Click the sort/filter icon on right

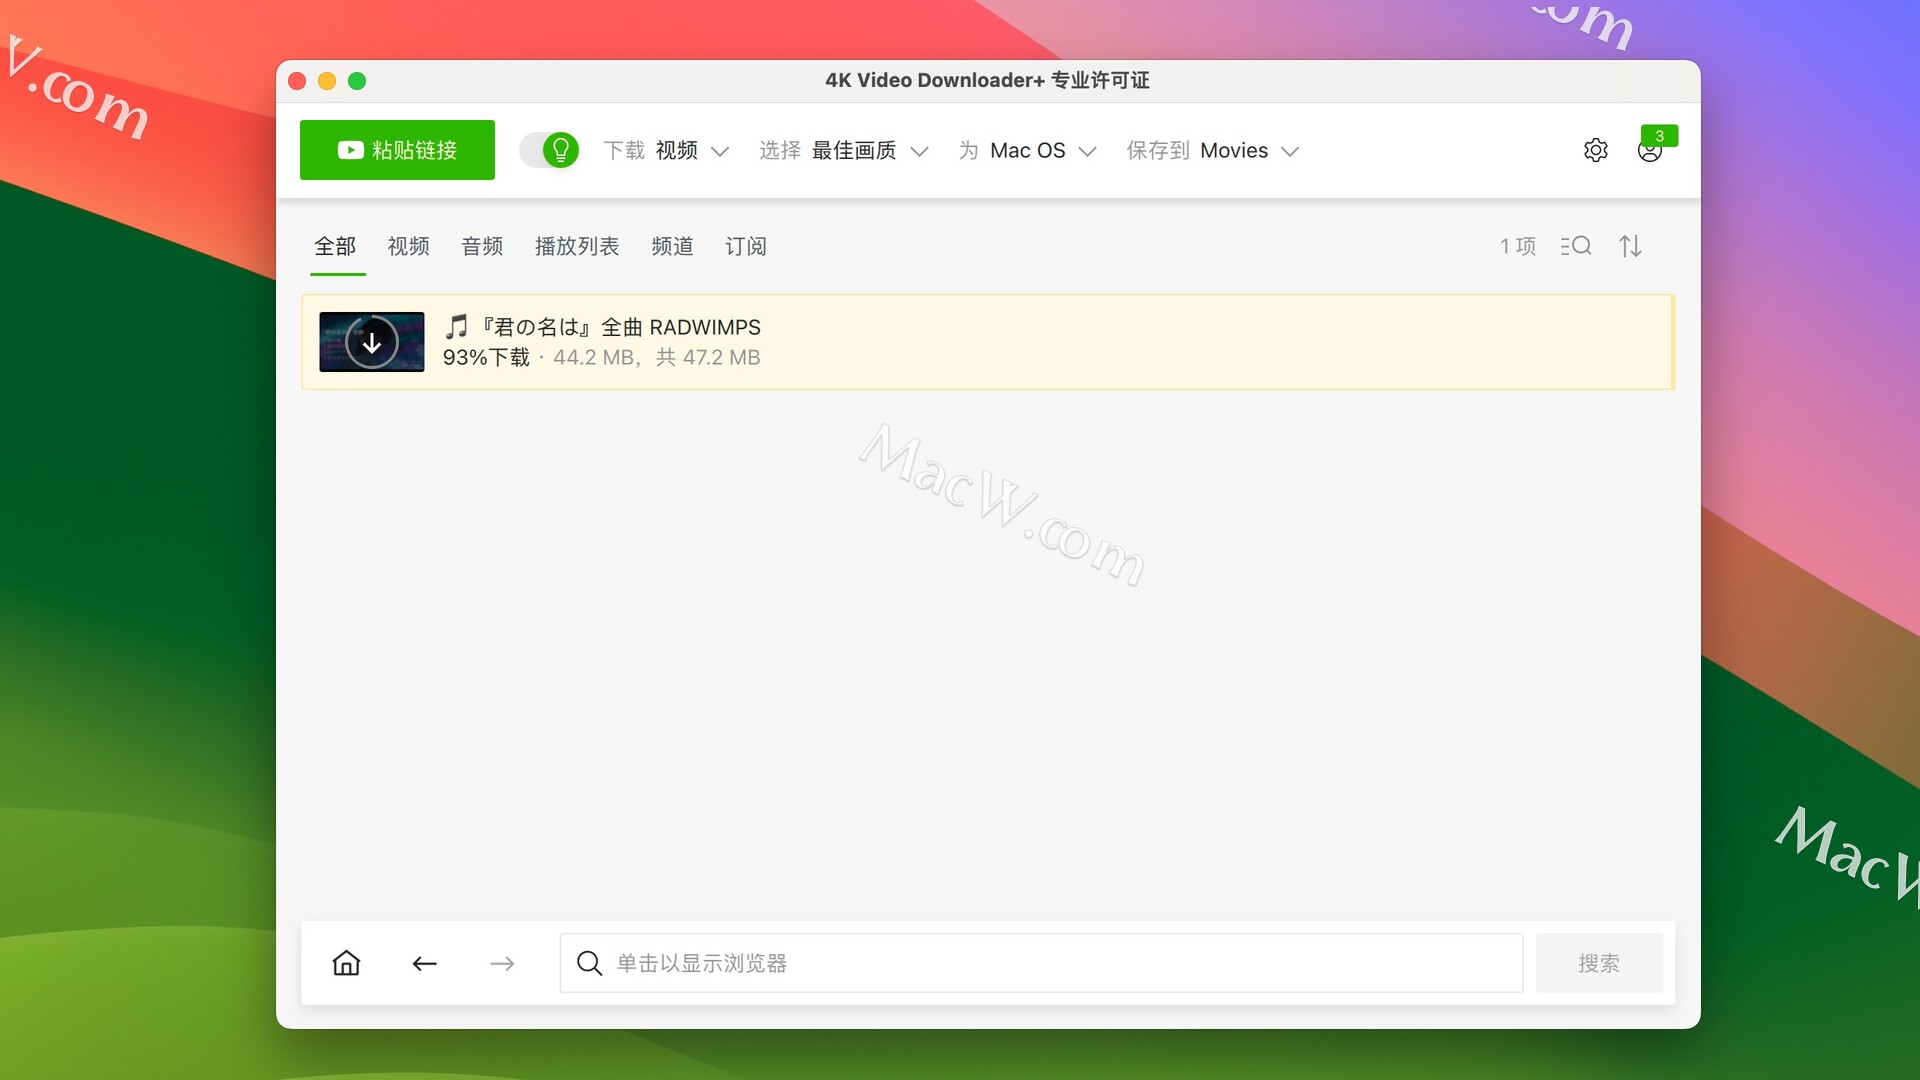[1629, 245]
